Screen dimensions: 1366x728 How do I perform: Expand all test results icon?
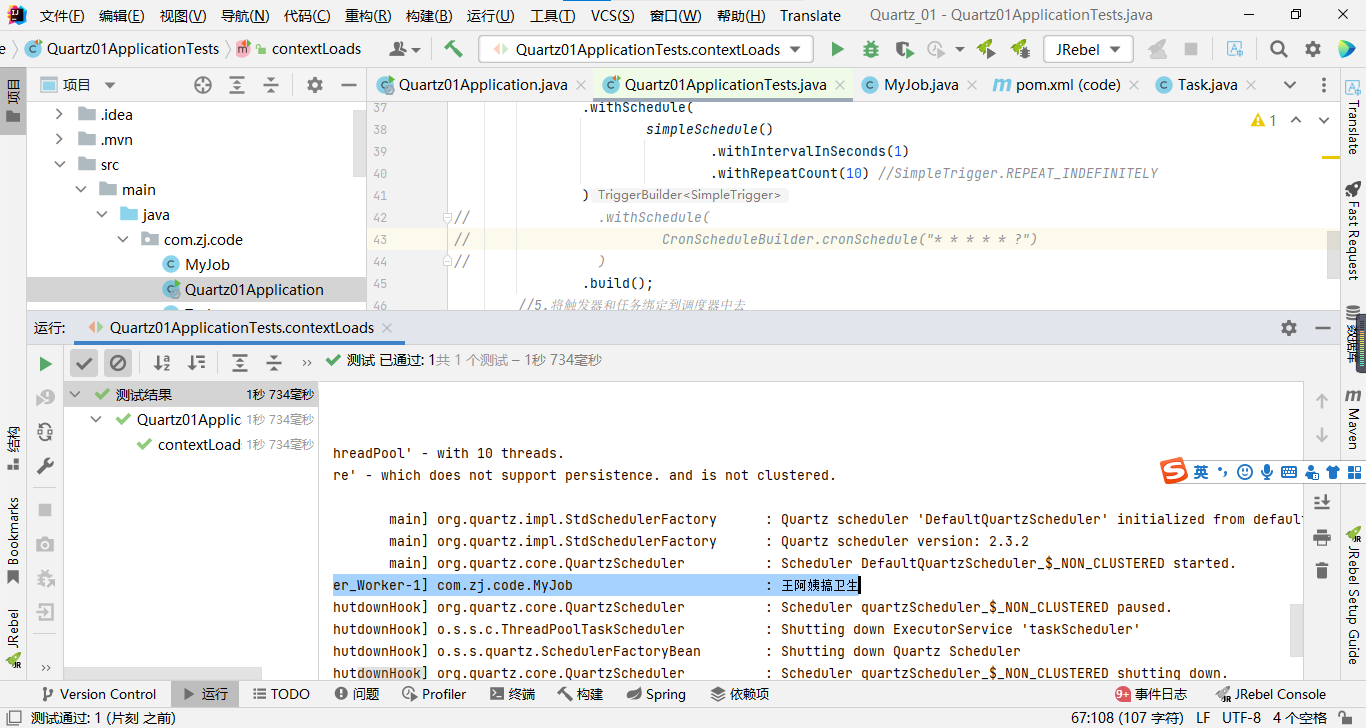pyautogui.click(x=240, y=362)
